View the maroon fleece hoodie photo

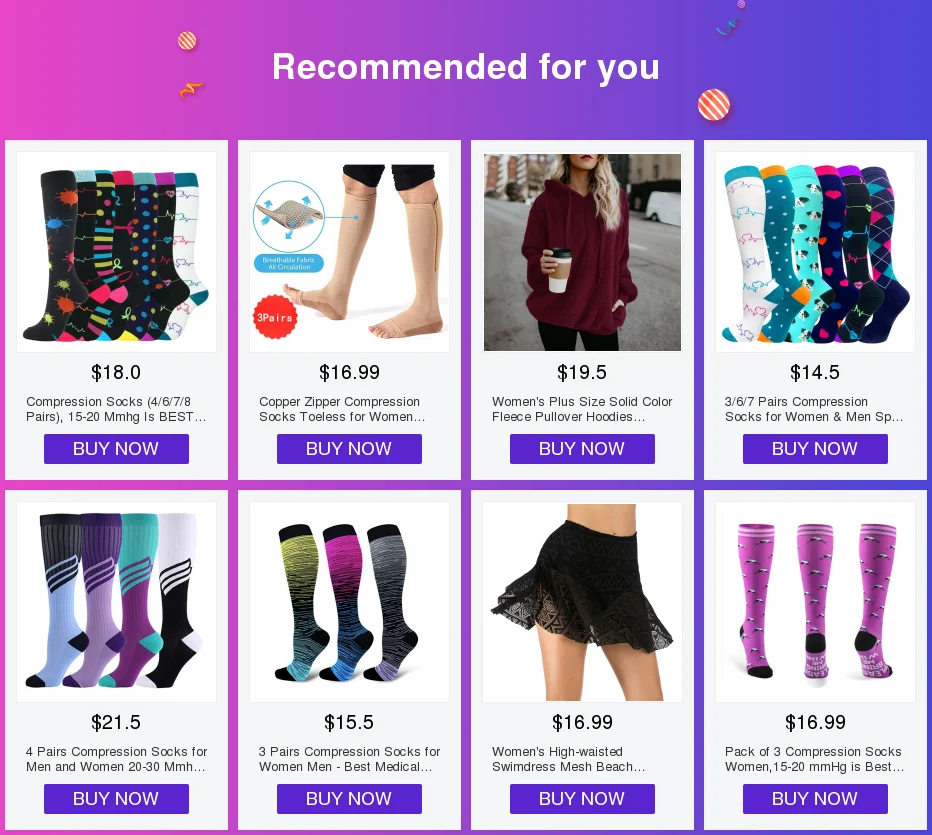582,252
